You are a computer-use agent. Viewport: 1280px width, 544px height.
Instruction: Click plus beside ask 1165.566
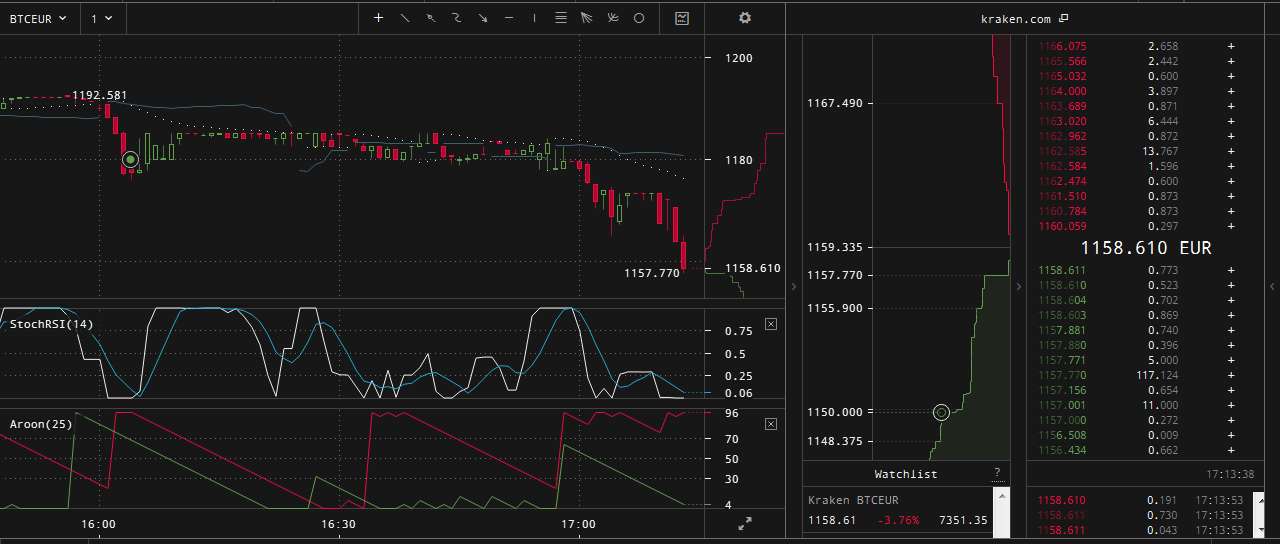pos(1231,61)
